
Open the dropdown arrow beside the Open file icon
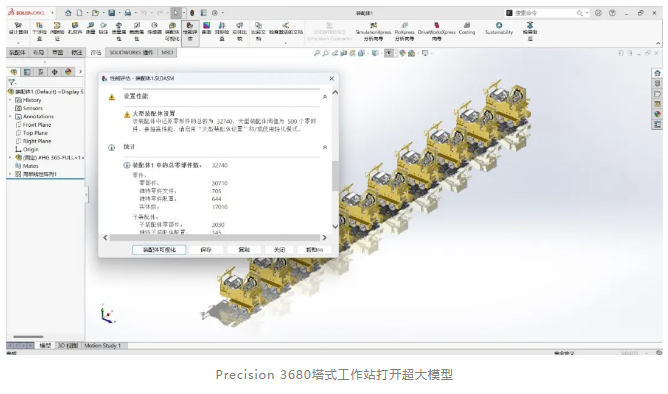103,13
